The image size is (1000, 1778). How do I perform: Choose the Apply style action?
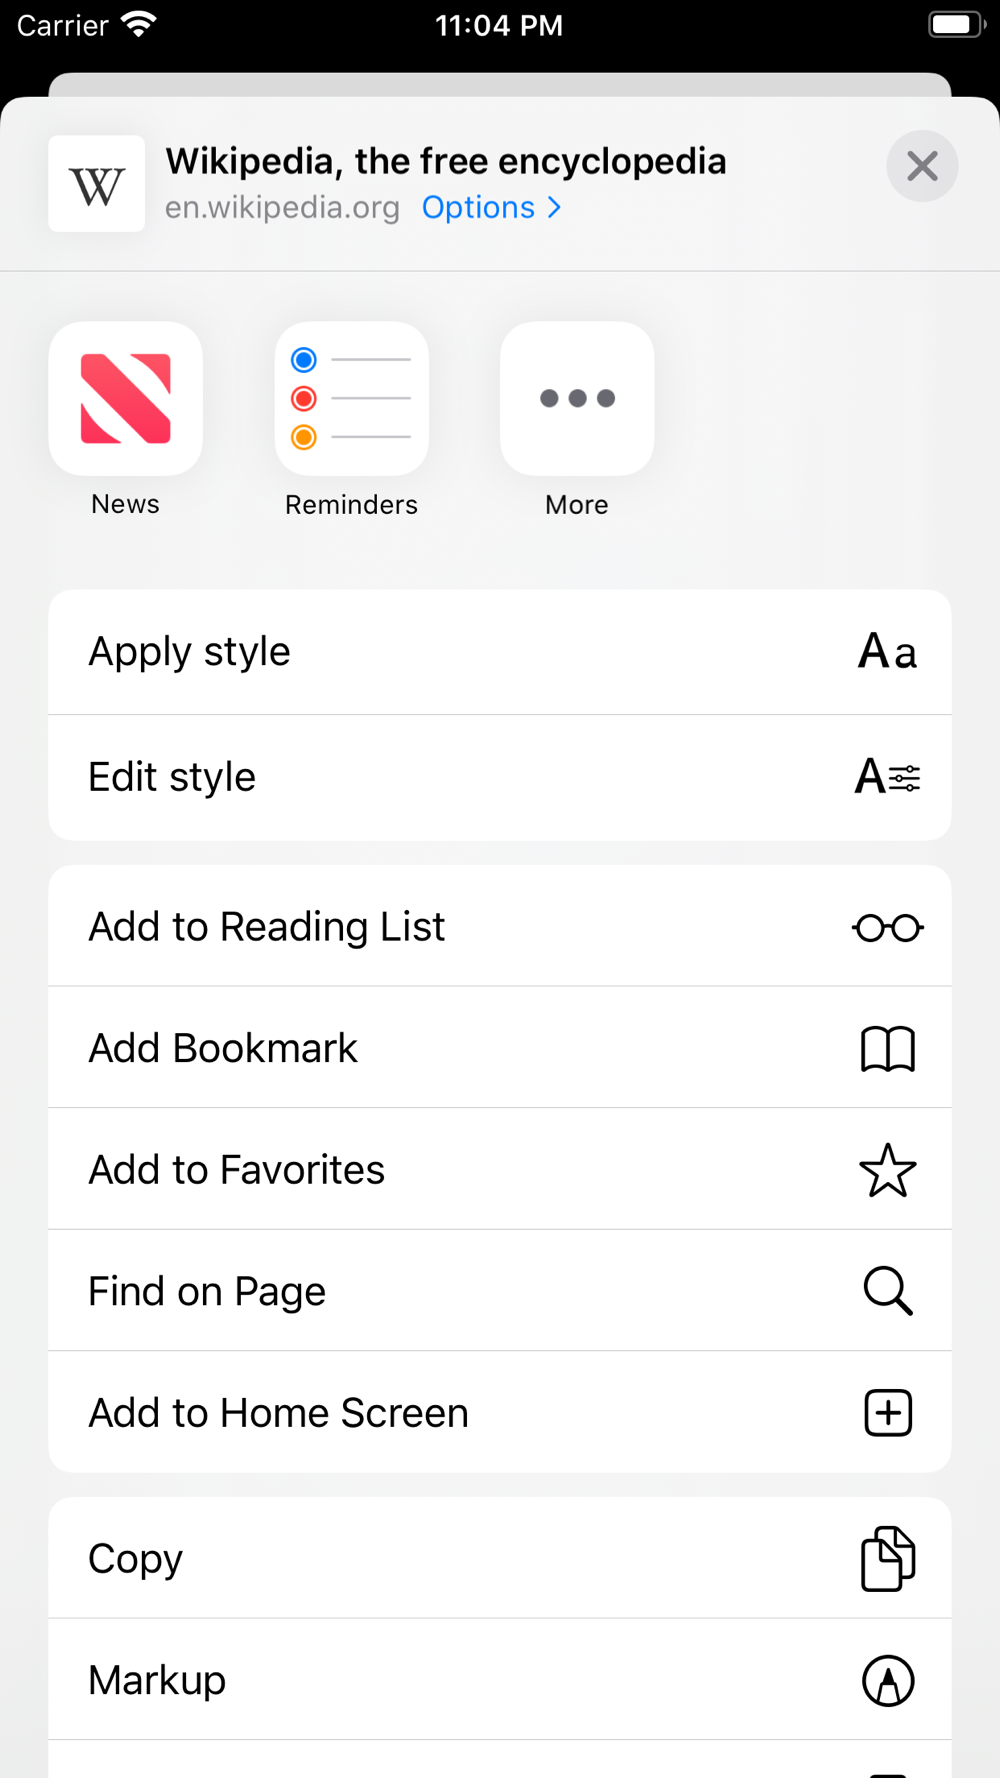(x=500, y=652)
